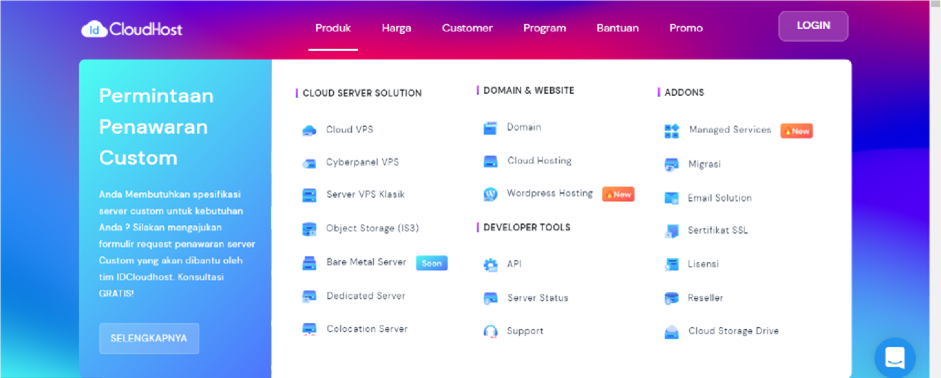
Task: Open the API link
Action: coord(514,264)
